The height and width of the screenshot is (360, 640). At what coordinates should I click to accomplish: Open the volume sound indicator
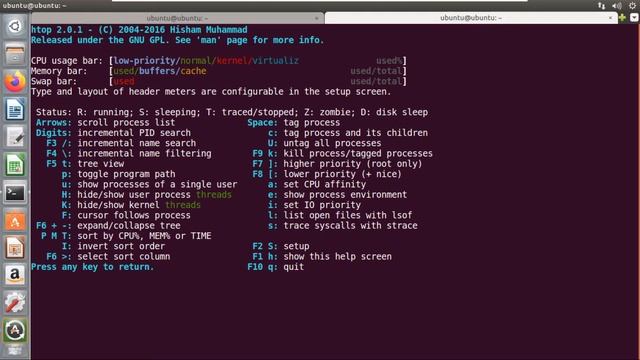pos(617,5)
